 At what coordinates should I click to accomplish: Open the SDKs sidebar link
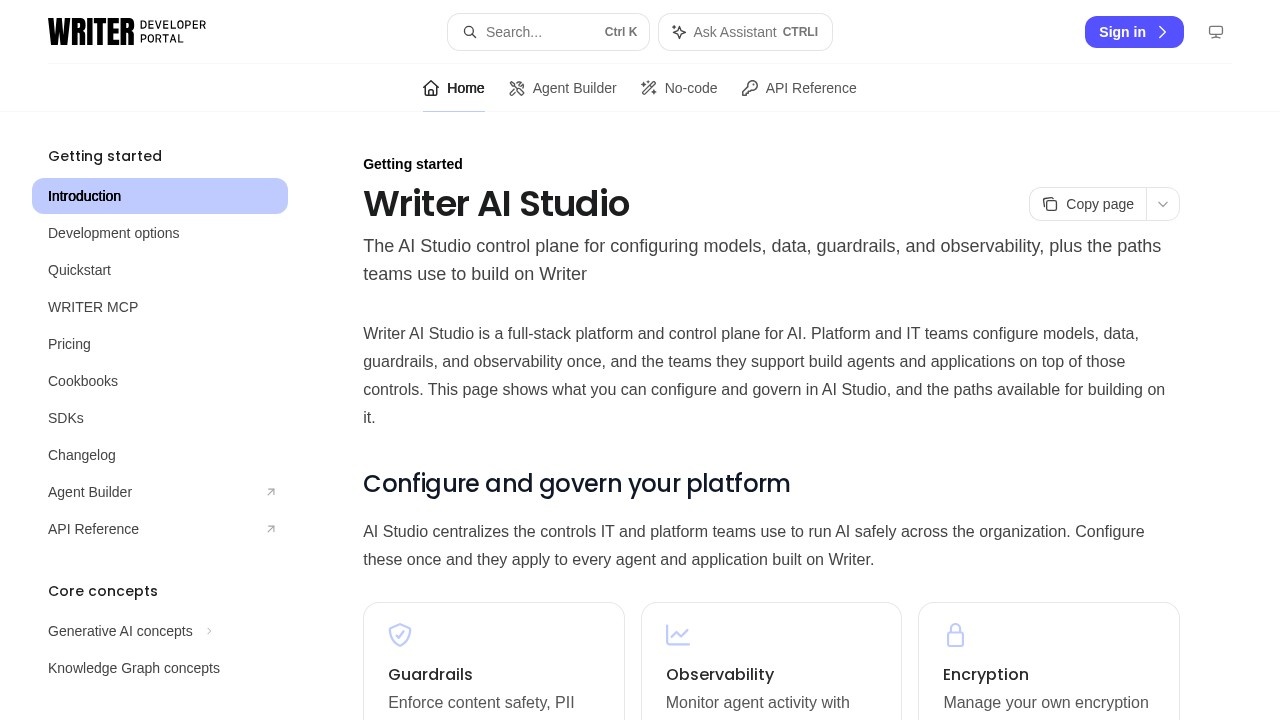tap(160, 418)
